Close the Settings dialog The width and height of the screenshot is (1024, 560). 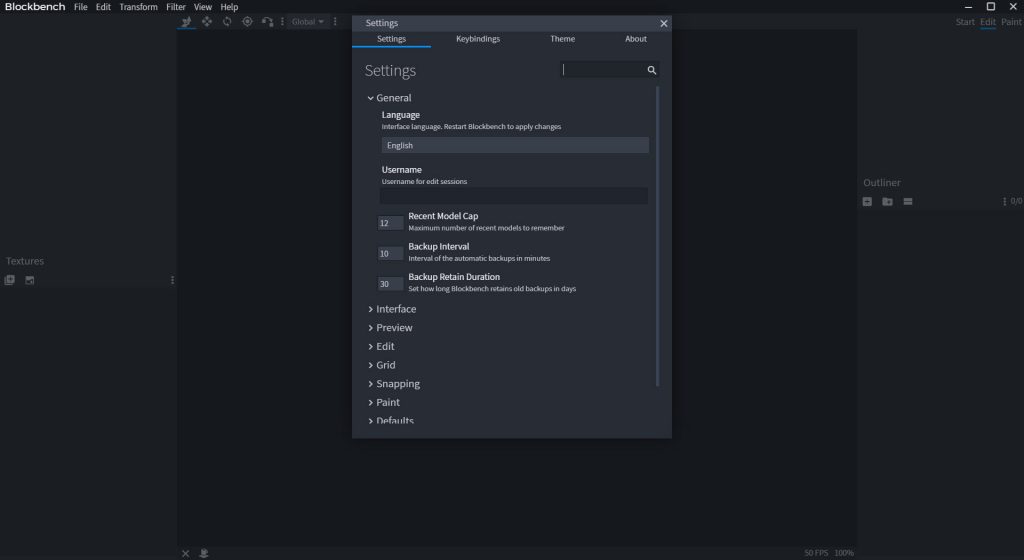click(664, 23)
